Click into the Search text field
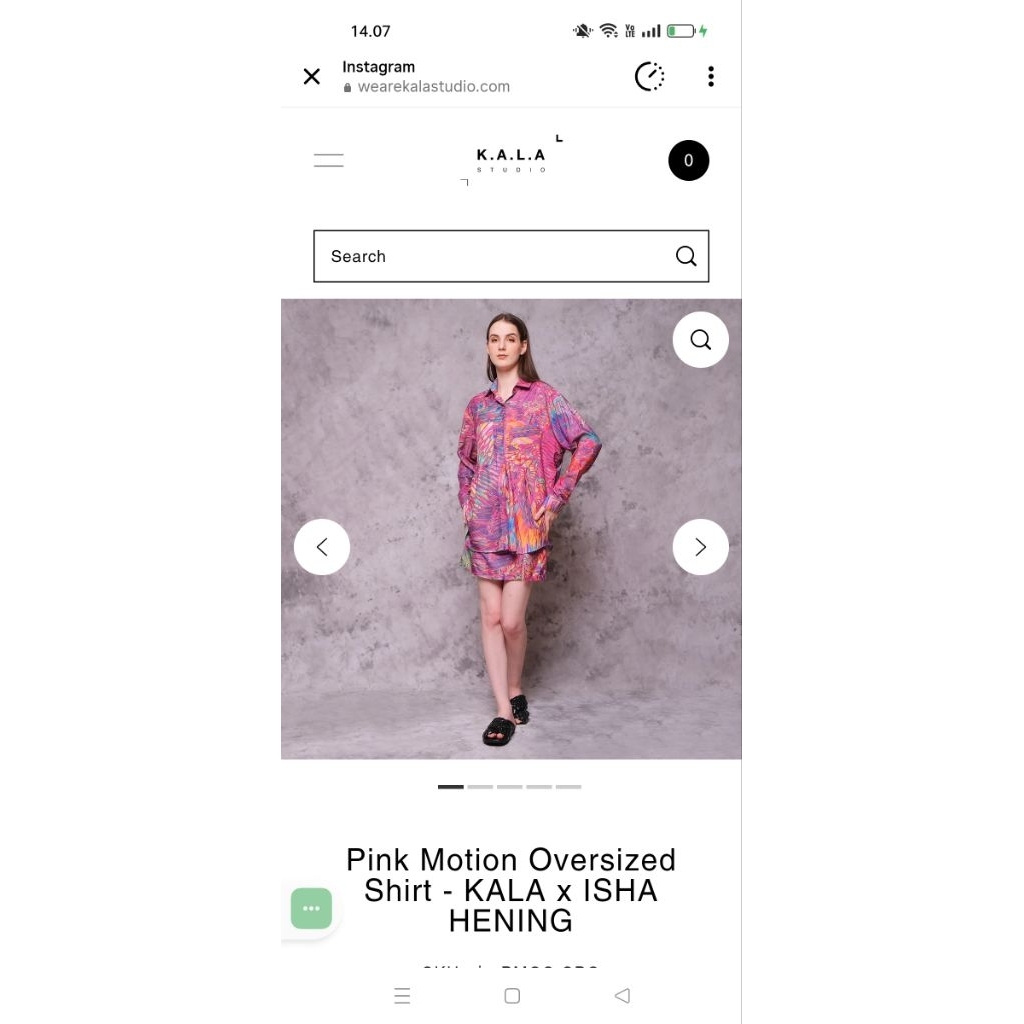This screenshot has height=1024, width=1024. tap(490, 257)
